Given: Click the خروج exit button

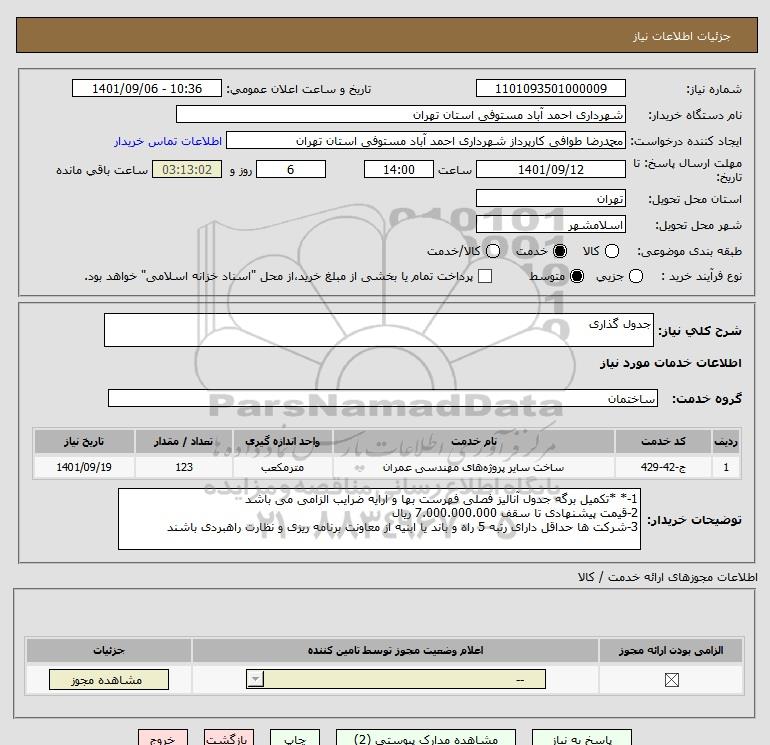Looking at the screenshot, I should pos(163,738).
